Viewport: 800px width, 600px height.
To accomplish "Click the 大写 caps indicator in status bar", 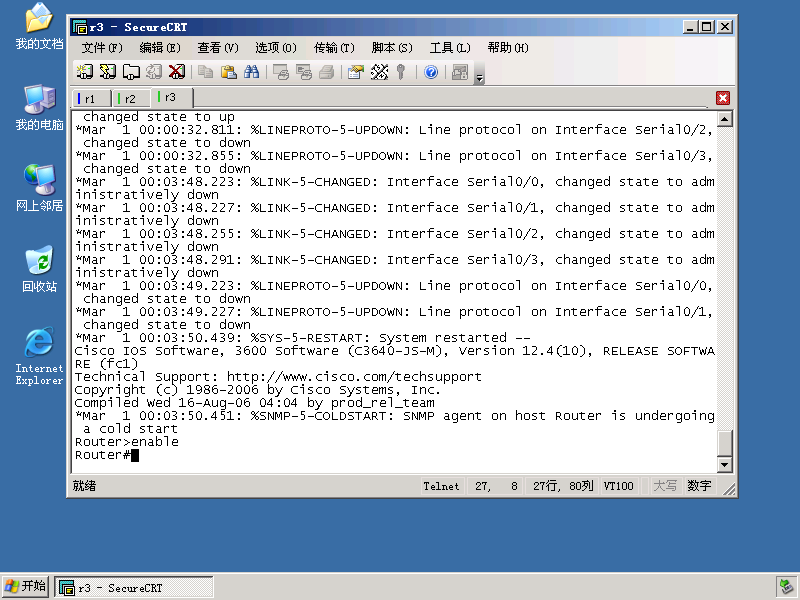I will pyautogui.click(x=665, y=486).
